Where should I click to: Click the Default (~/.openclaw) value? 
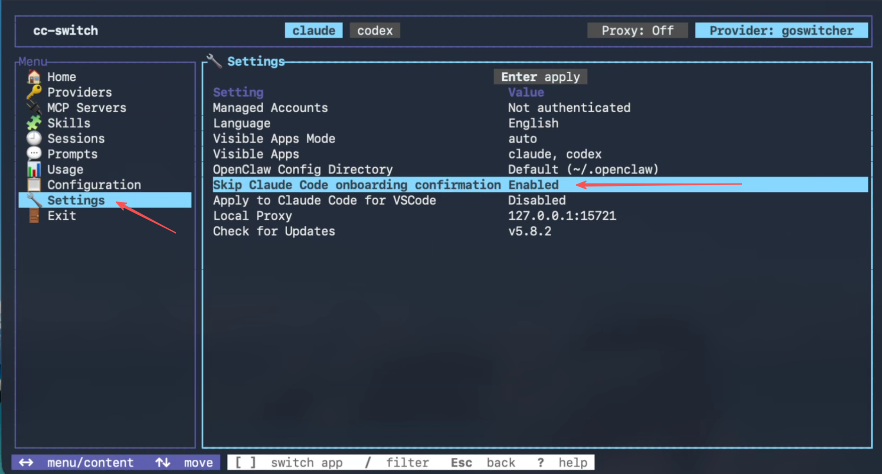click(583, 169)
